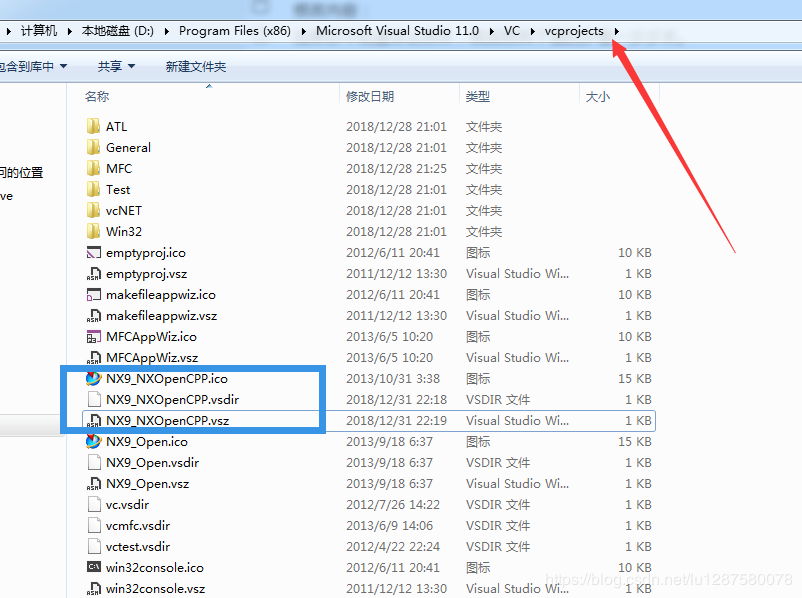Click the vcNET folder icon
Image resolution: width=802 pixels, height=598 pixels.
coord(94,210)
